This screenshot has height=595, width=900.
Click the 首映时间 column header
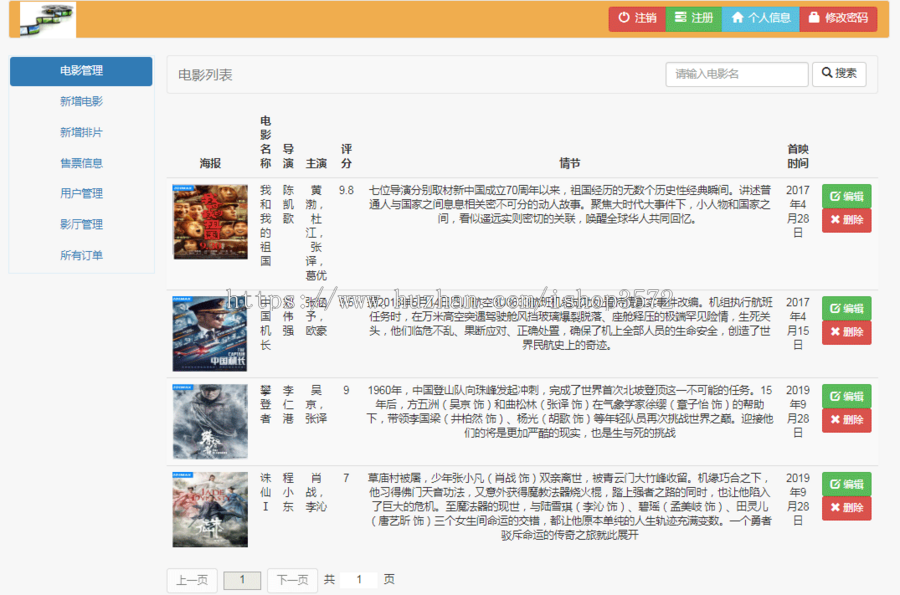click(x=798, y=156)
